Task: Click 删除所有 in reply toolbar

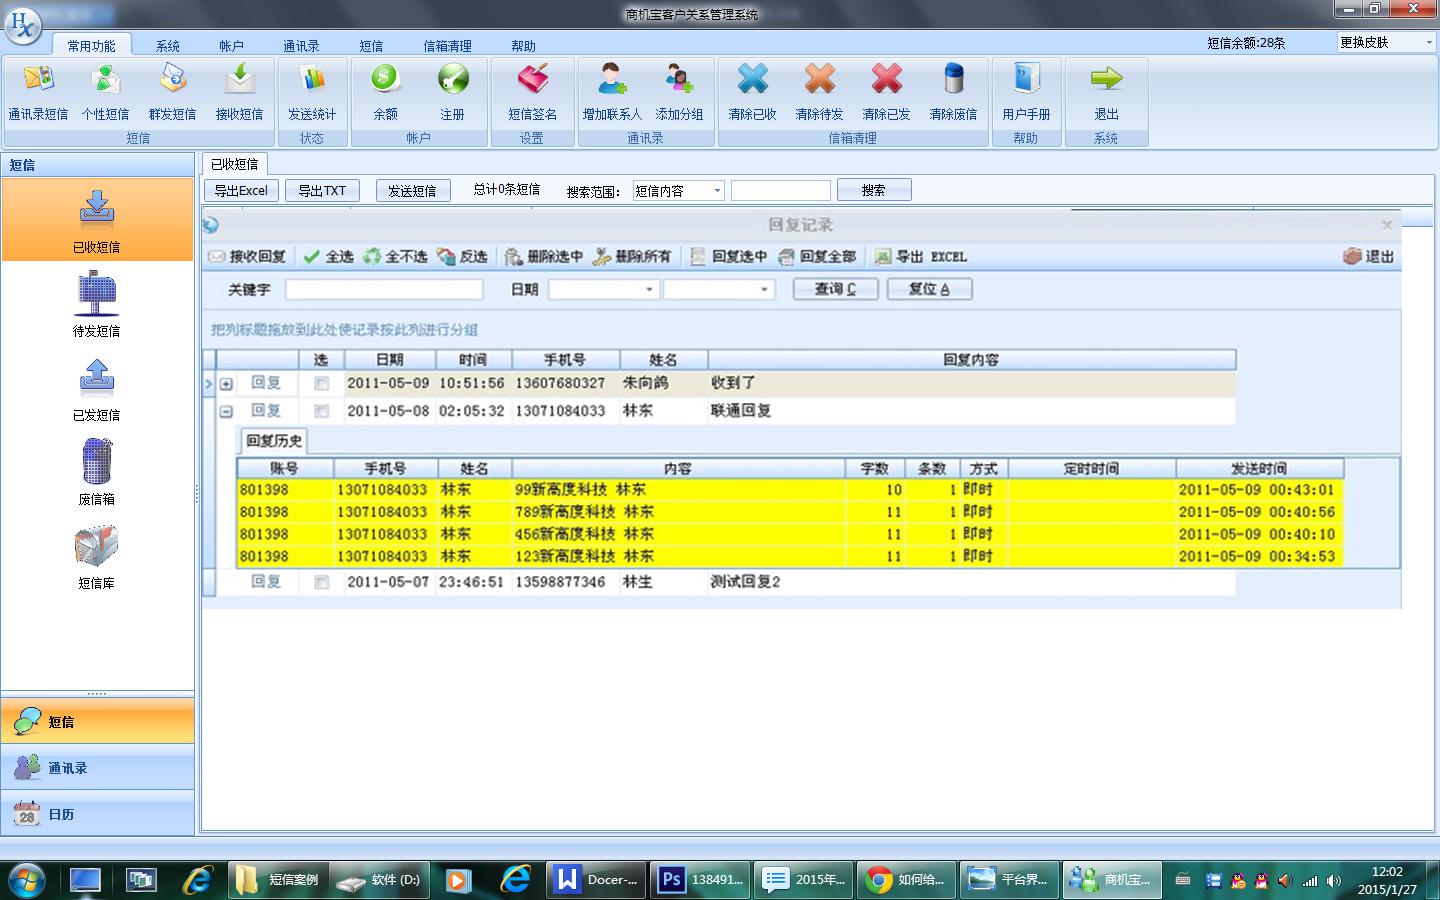Action: click(x=632, y=257)
